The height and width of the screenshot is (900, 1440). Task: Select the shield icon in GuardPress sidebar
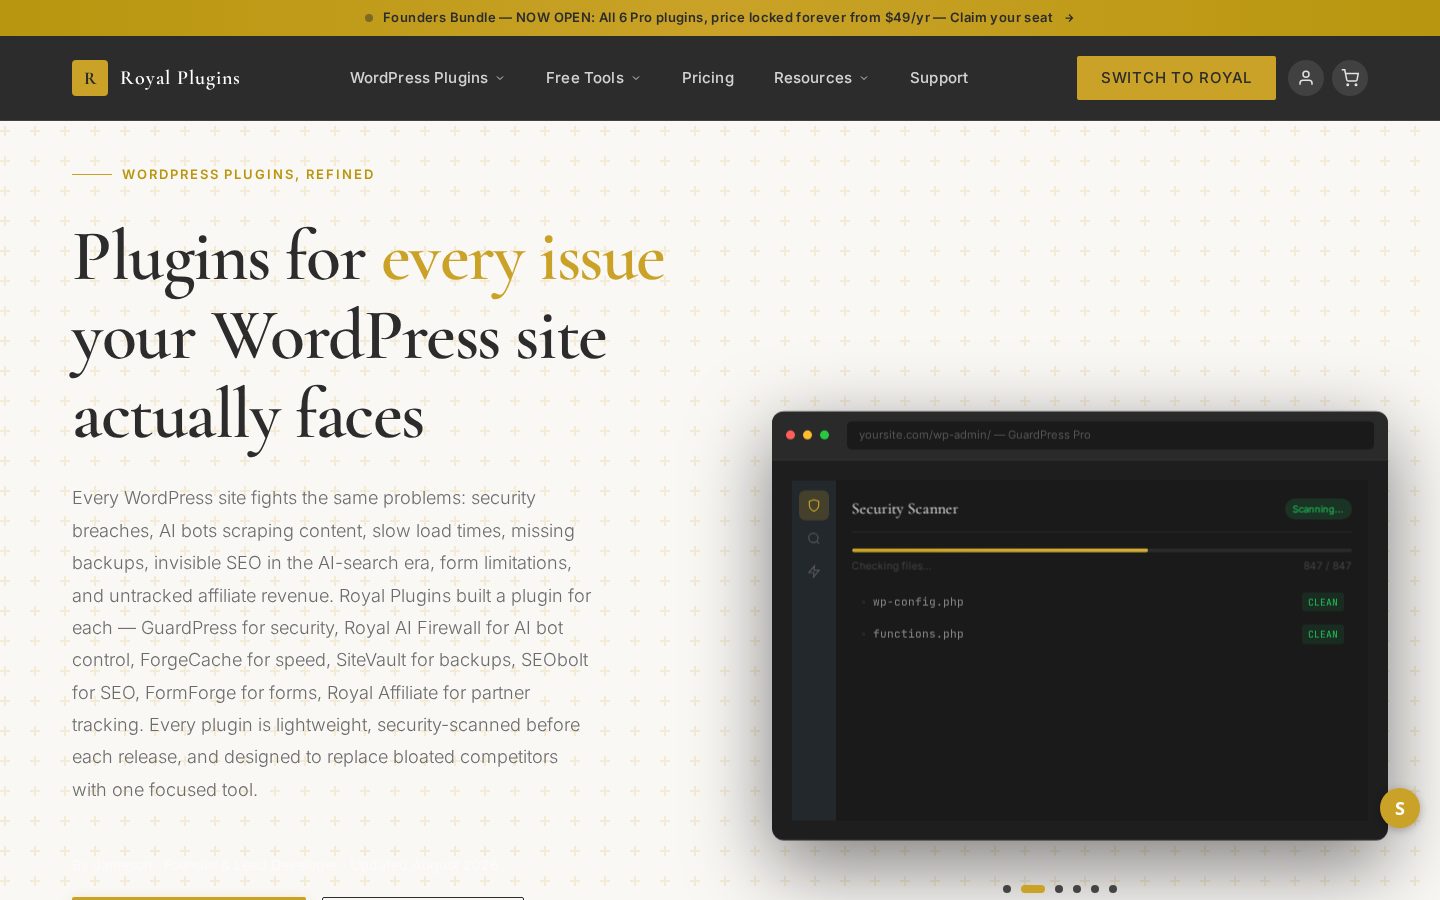814,505
